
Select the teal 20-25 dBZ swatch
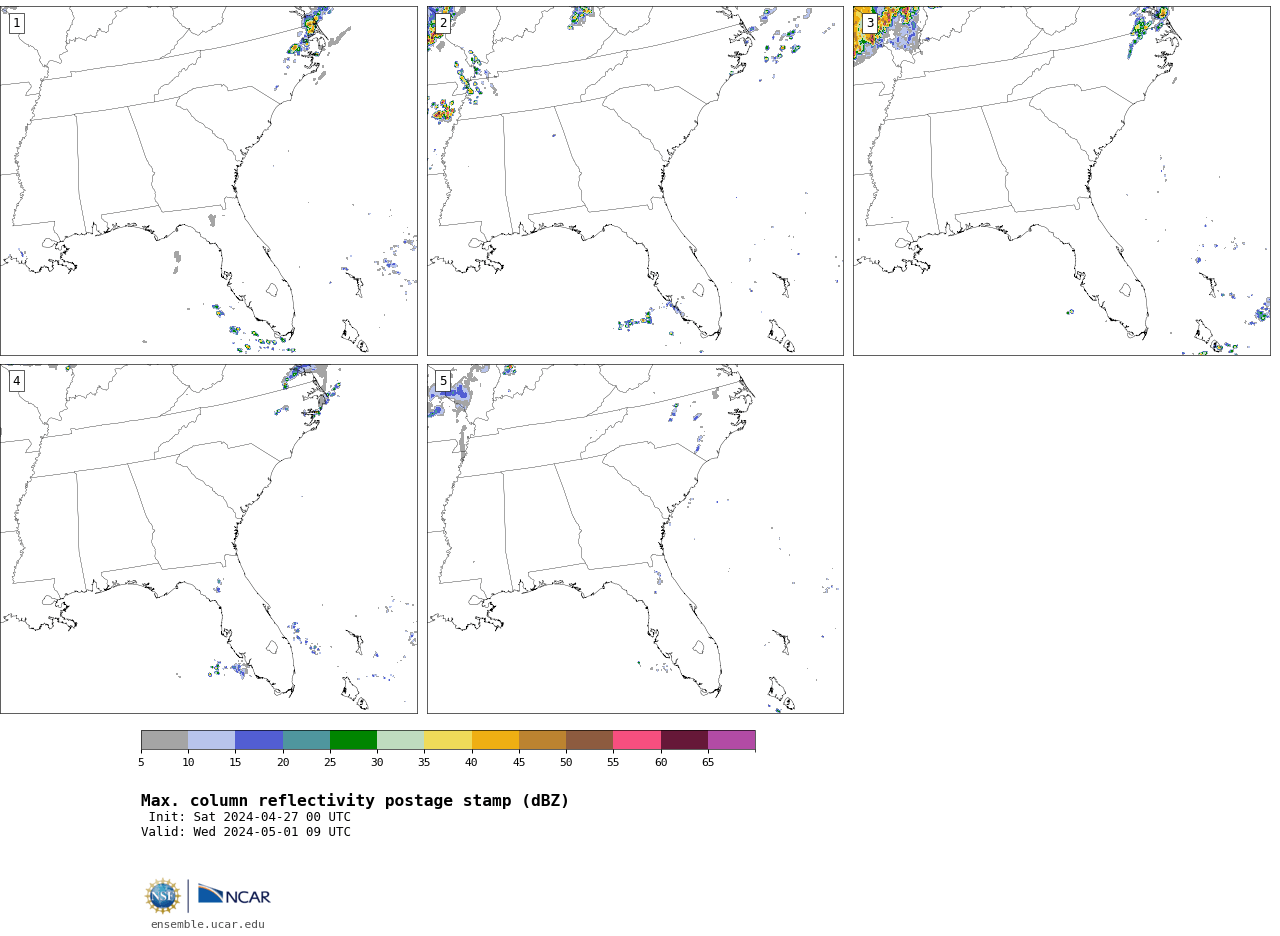(306, 740)
